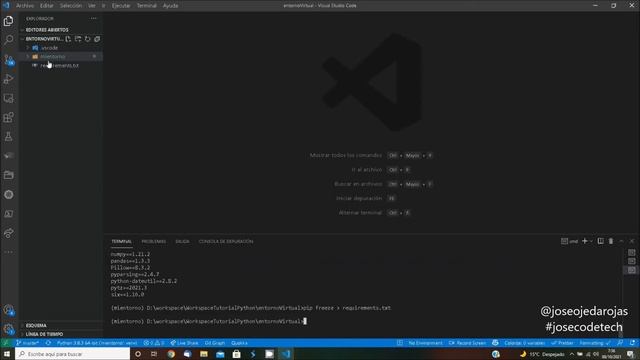Focus Windows search box 'Escribe aquí para buscar'
640x360 pixels.
click(x=73, y=354)
